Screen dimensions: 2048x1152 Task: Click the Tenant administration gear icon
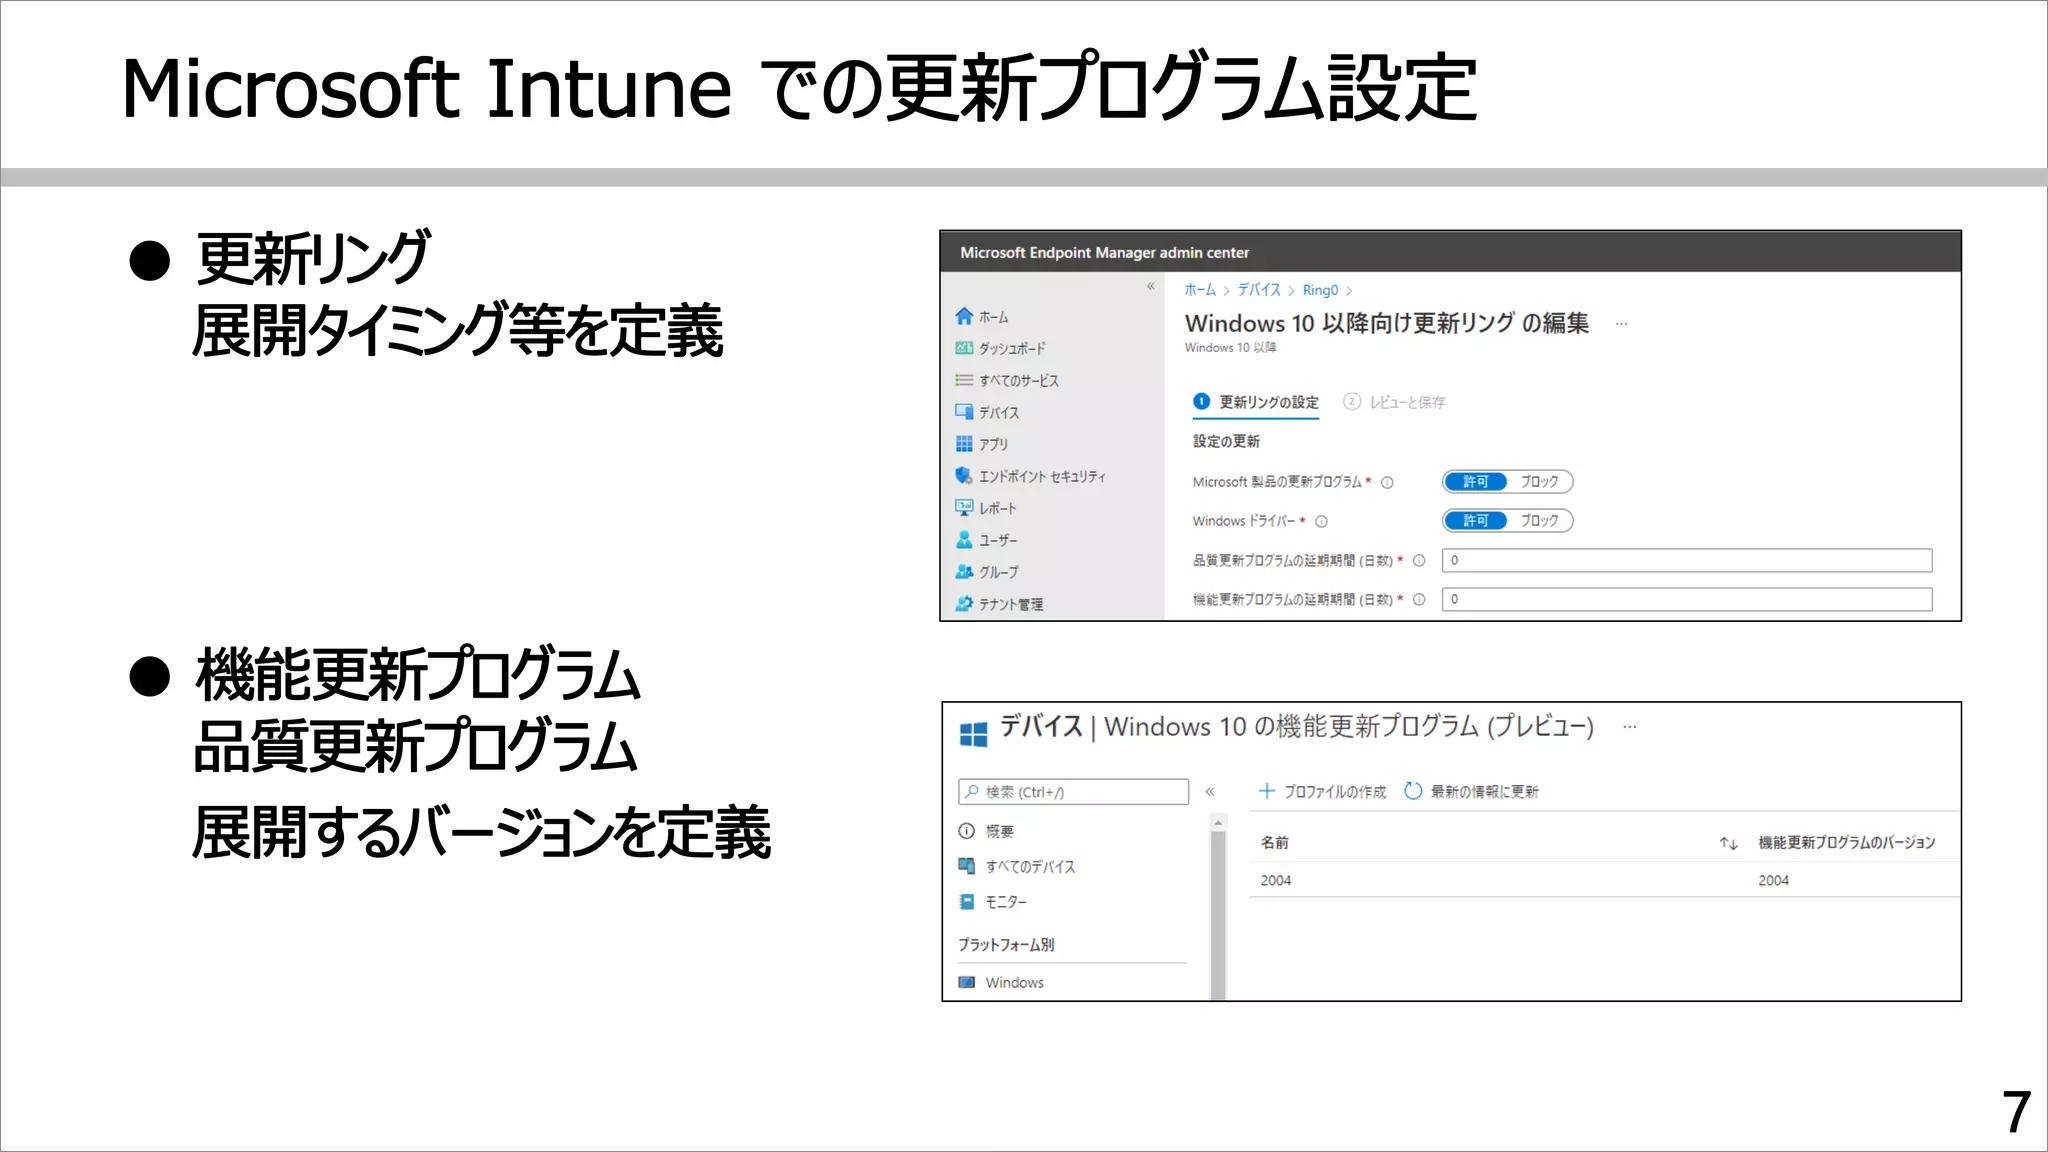(964, 604)
